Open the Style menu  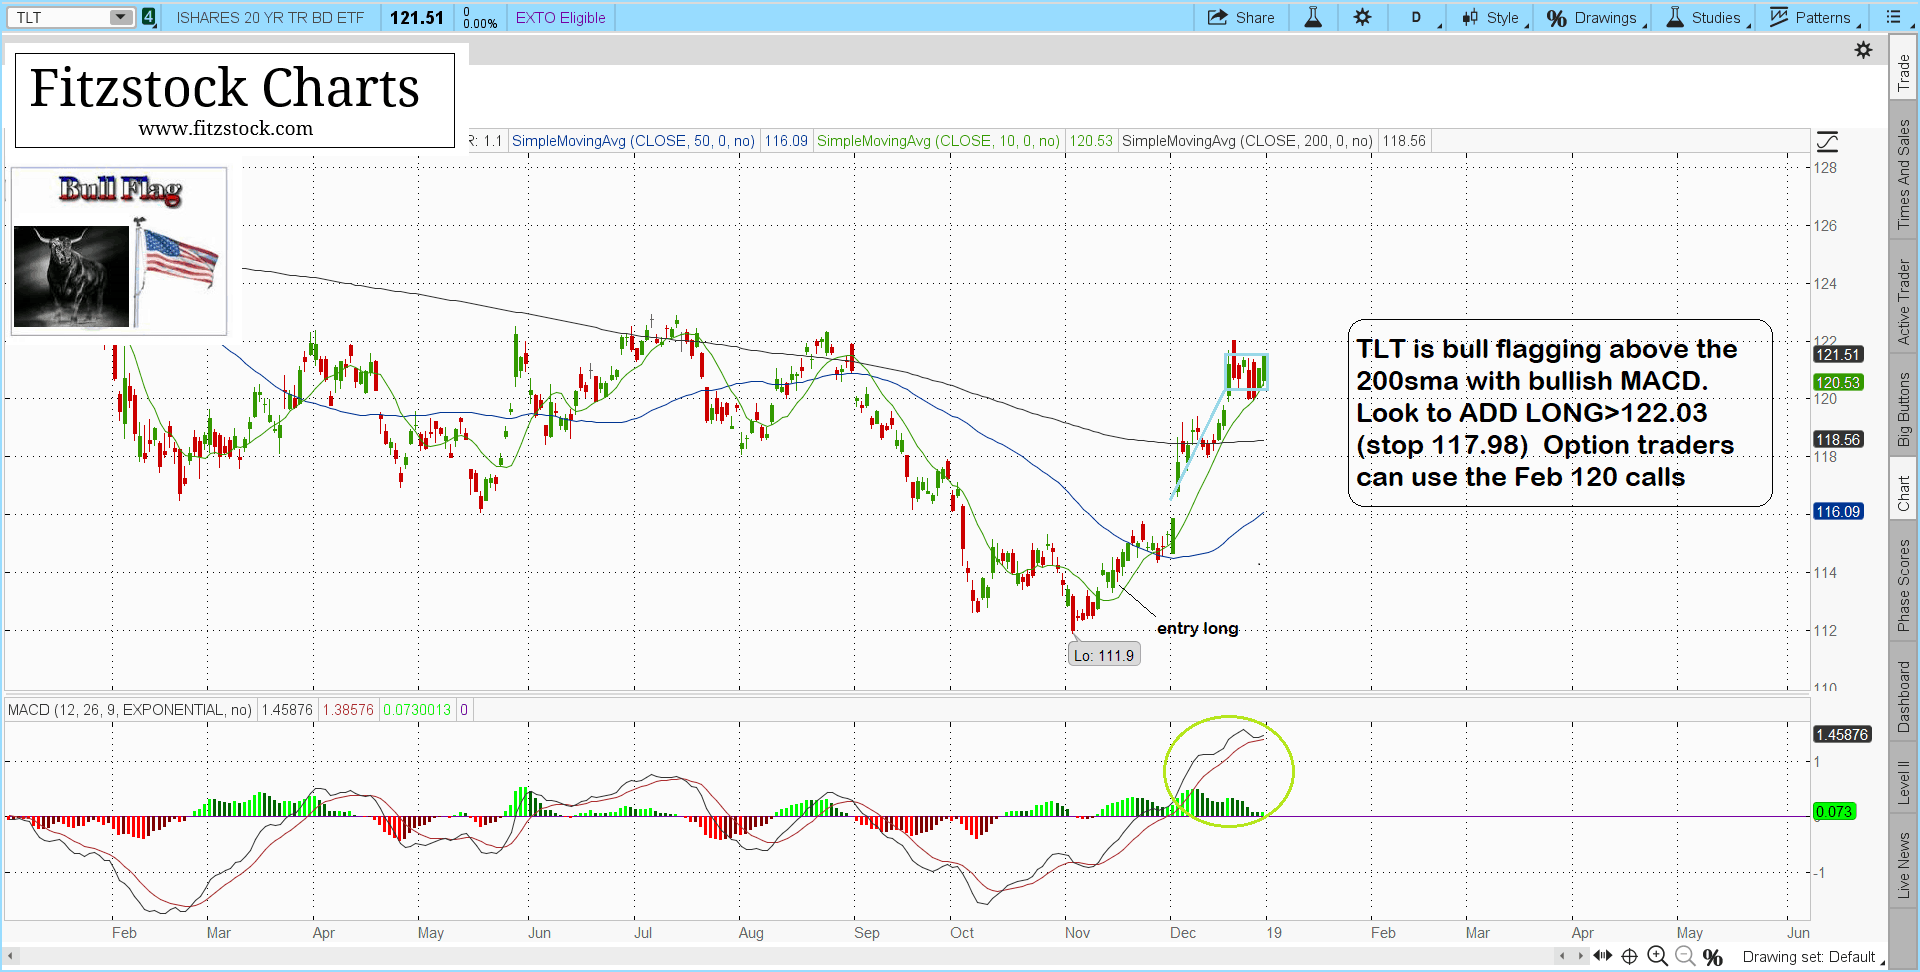(x=1492, y=17)
